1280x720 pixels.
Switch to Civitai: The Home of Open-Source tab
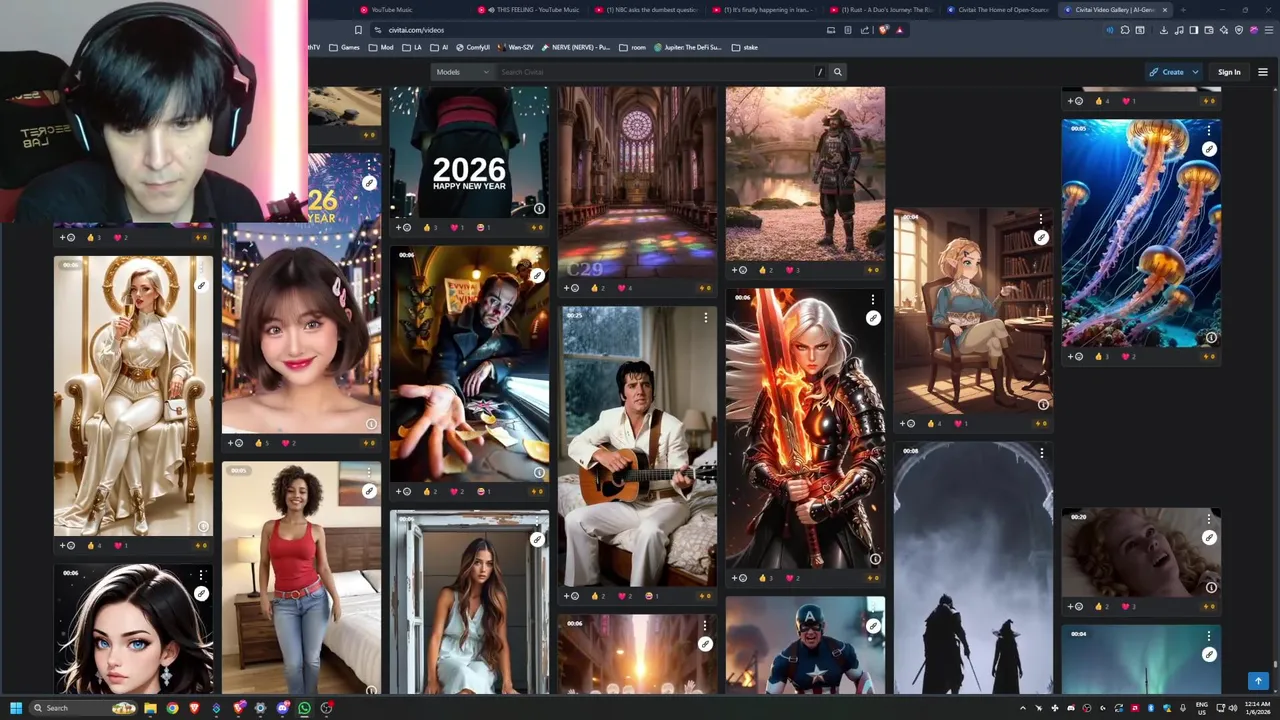click(x=999, y=10)
